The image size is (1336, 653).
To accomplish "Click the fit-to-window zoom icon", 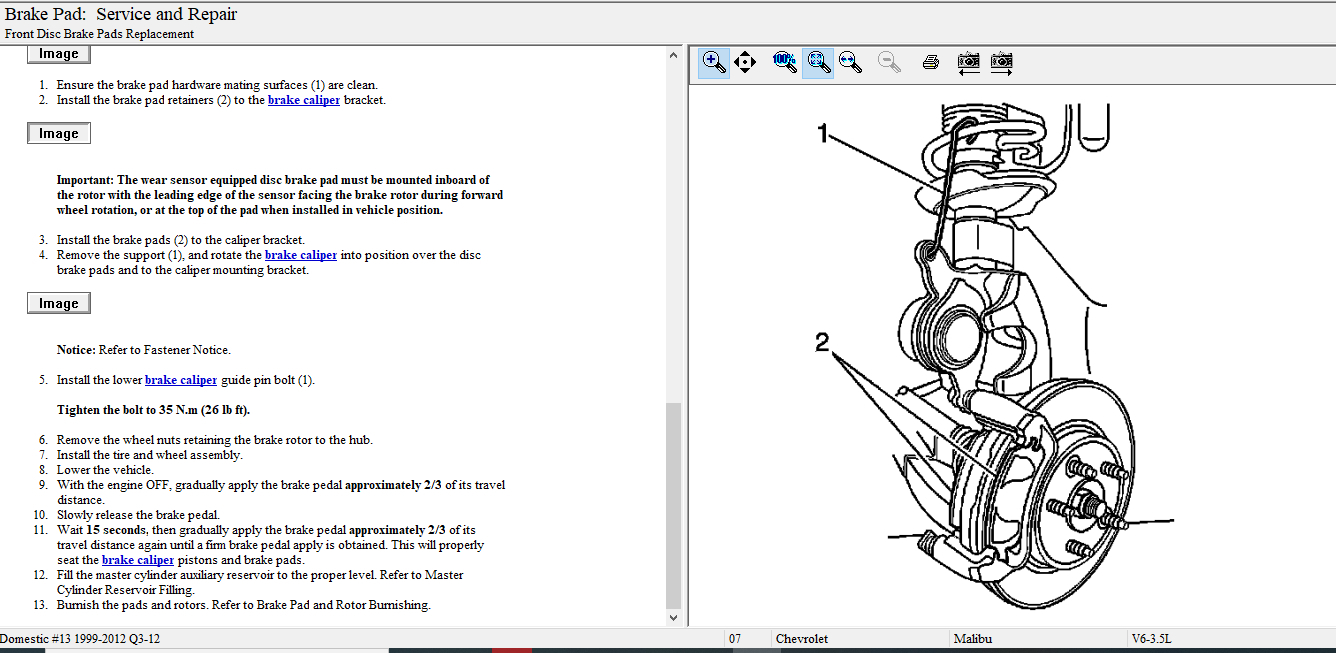I will 818,62.
